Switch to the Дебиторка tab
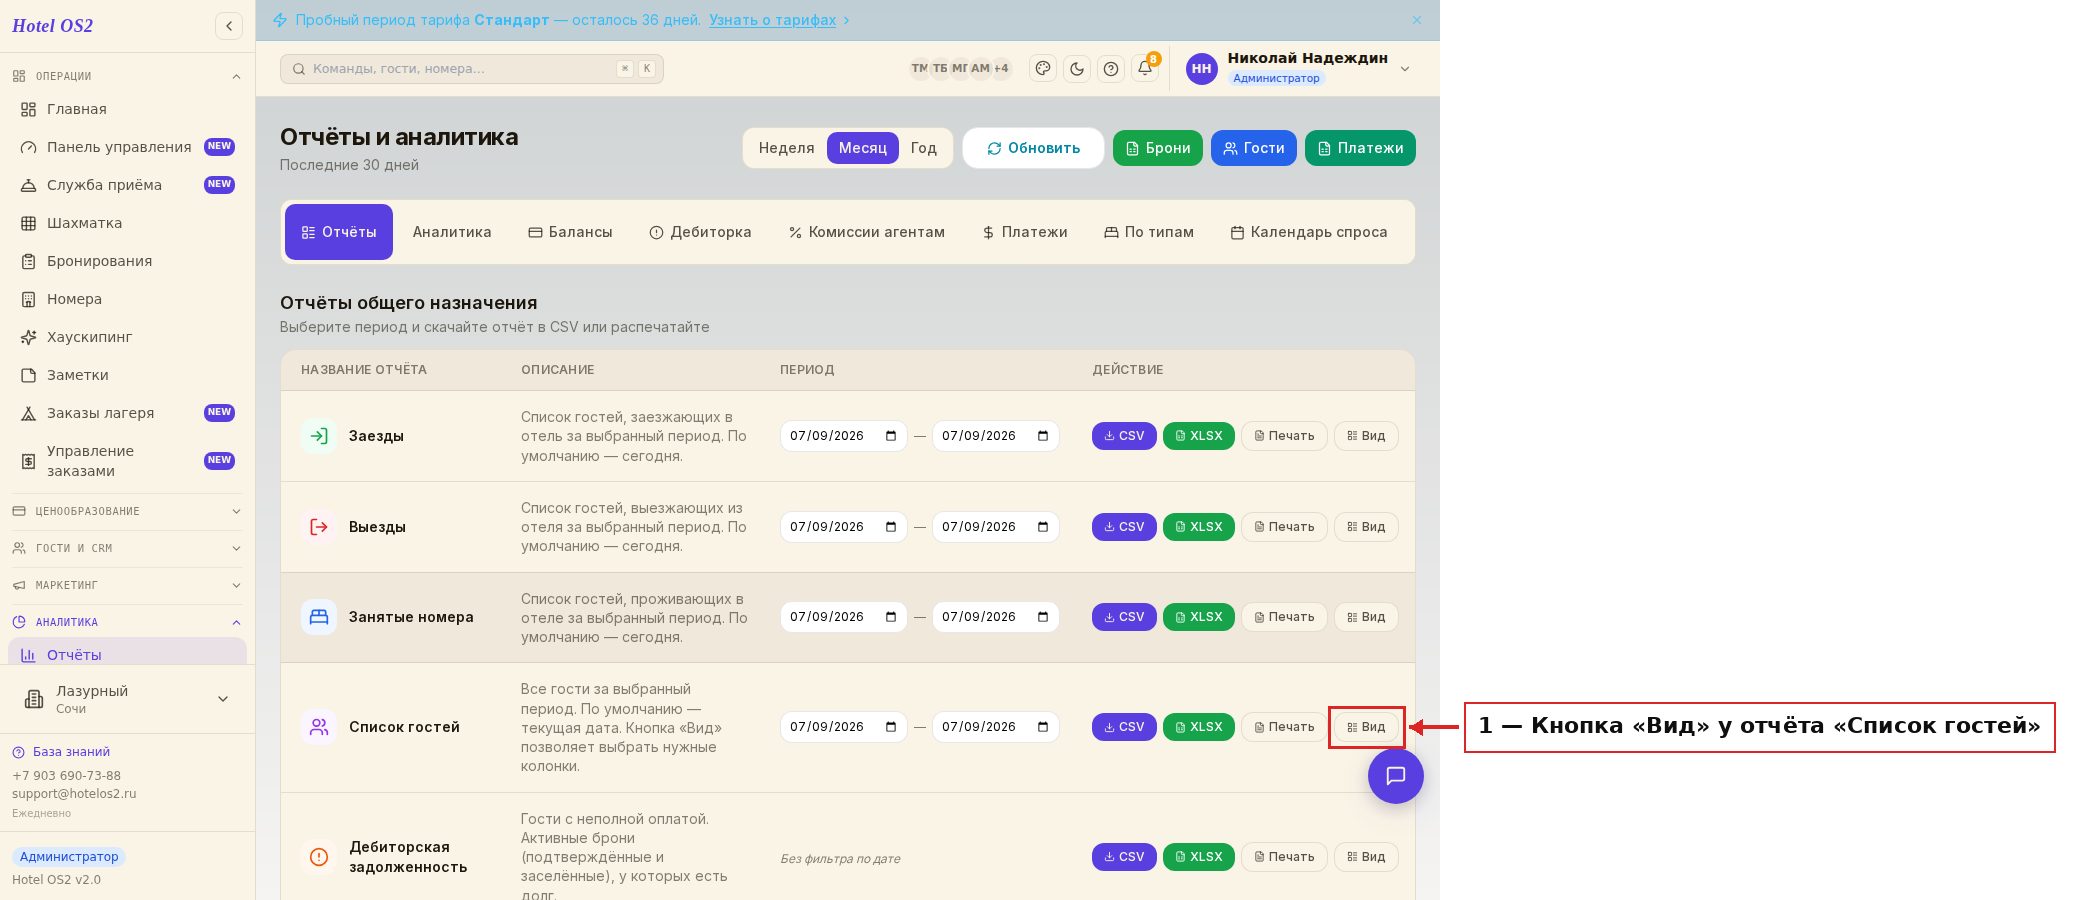The height and width of the screenshot is (900, 2079). pos(700,232)
